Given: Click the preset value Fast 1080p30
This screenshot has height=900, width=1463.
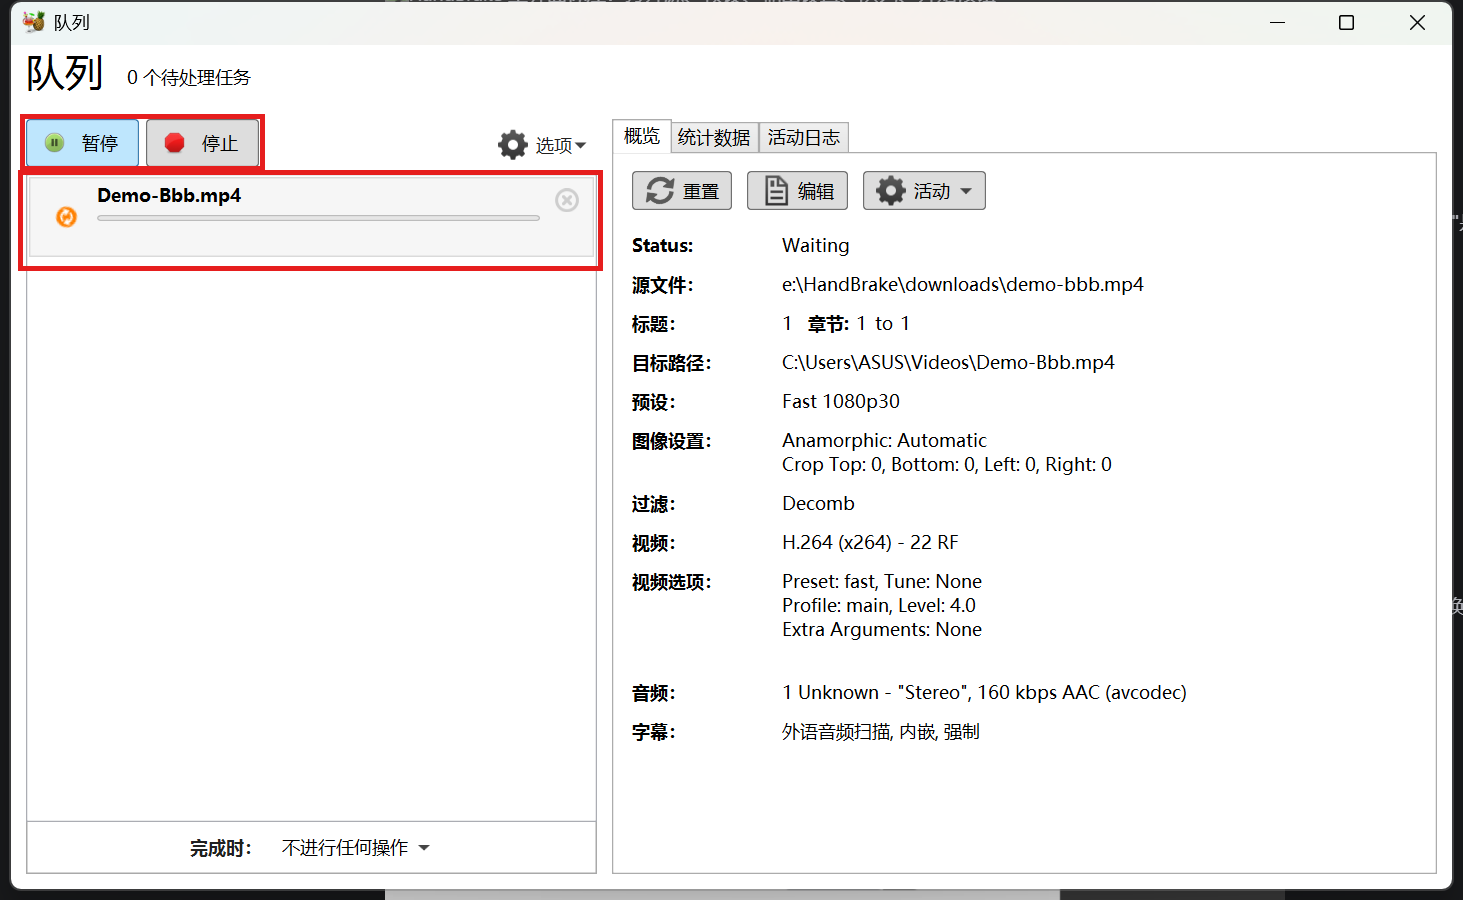Looking at the screenshot, I should coord(840,401).
